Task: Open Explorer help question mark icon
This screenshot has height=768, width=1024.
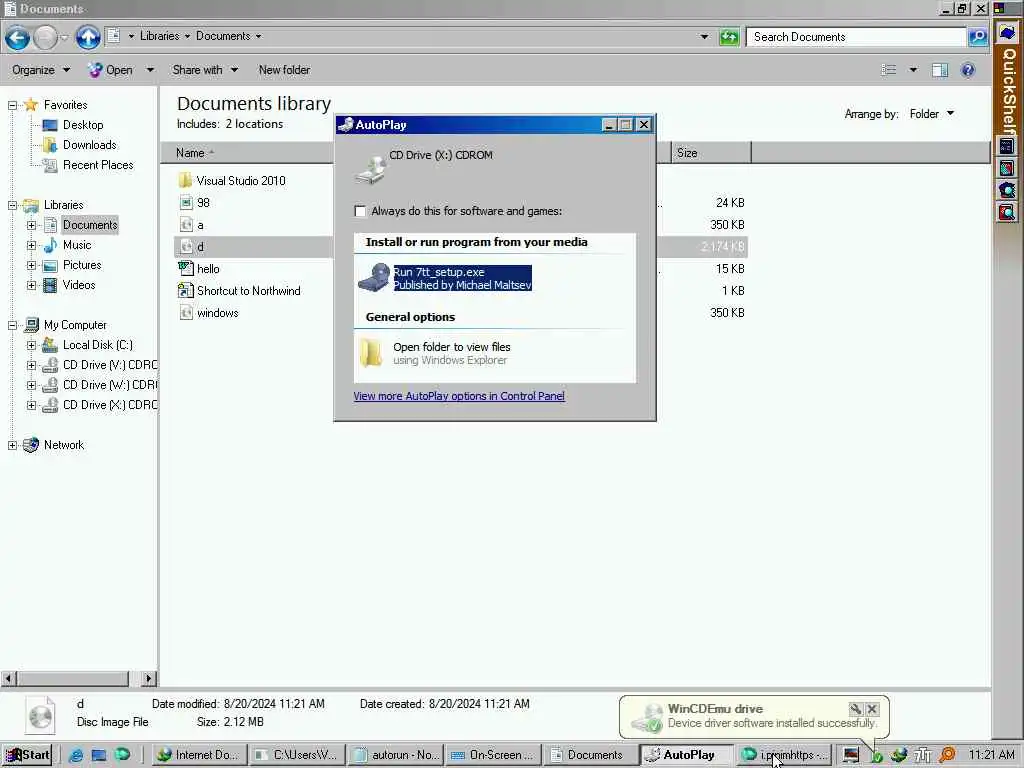Action: [x=968, y=70]
